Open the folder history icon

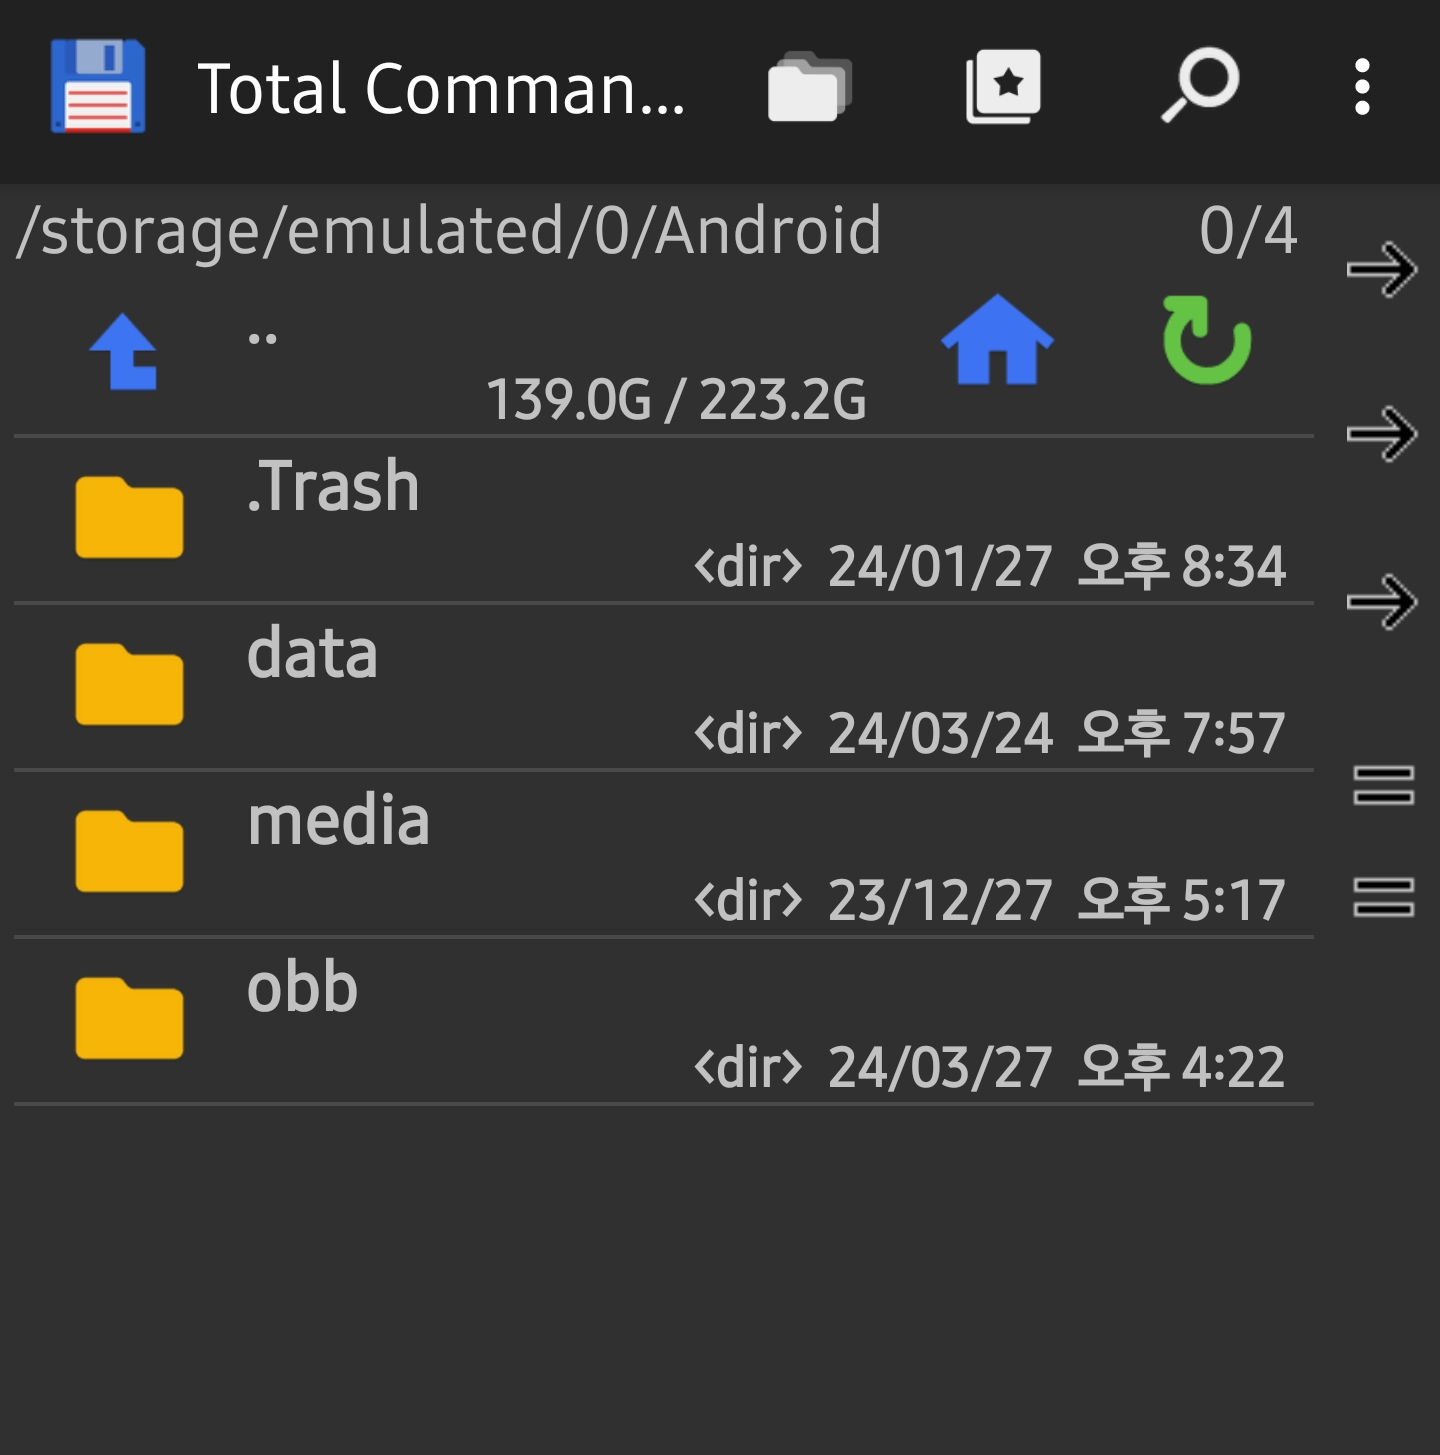[x=809, y=87]
